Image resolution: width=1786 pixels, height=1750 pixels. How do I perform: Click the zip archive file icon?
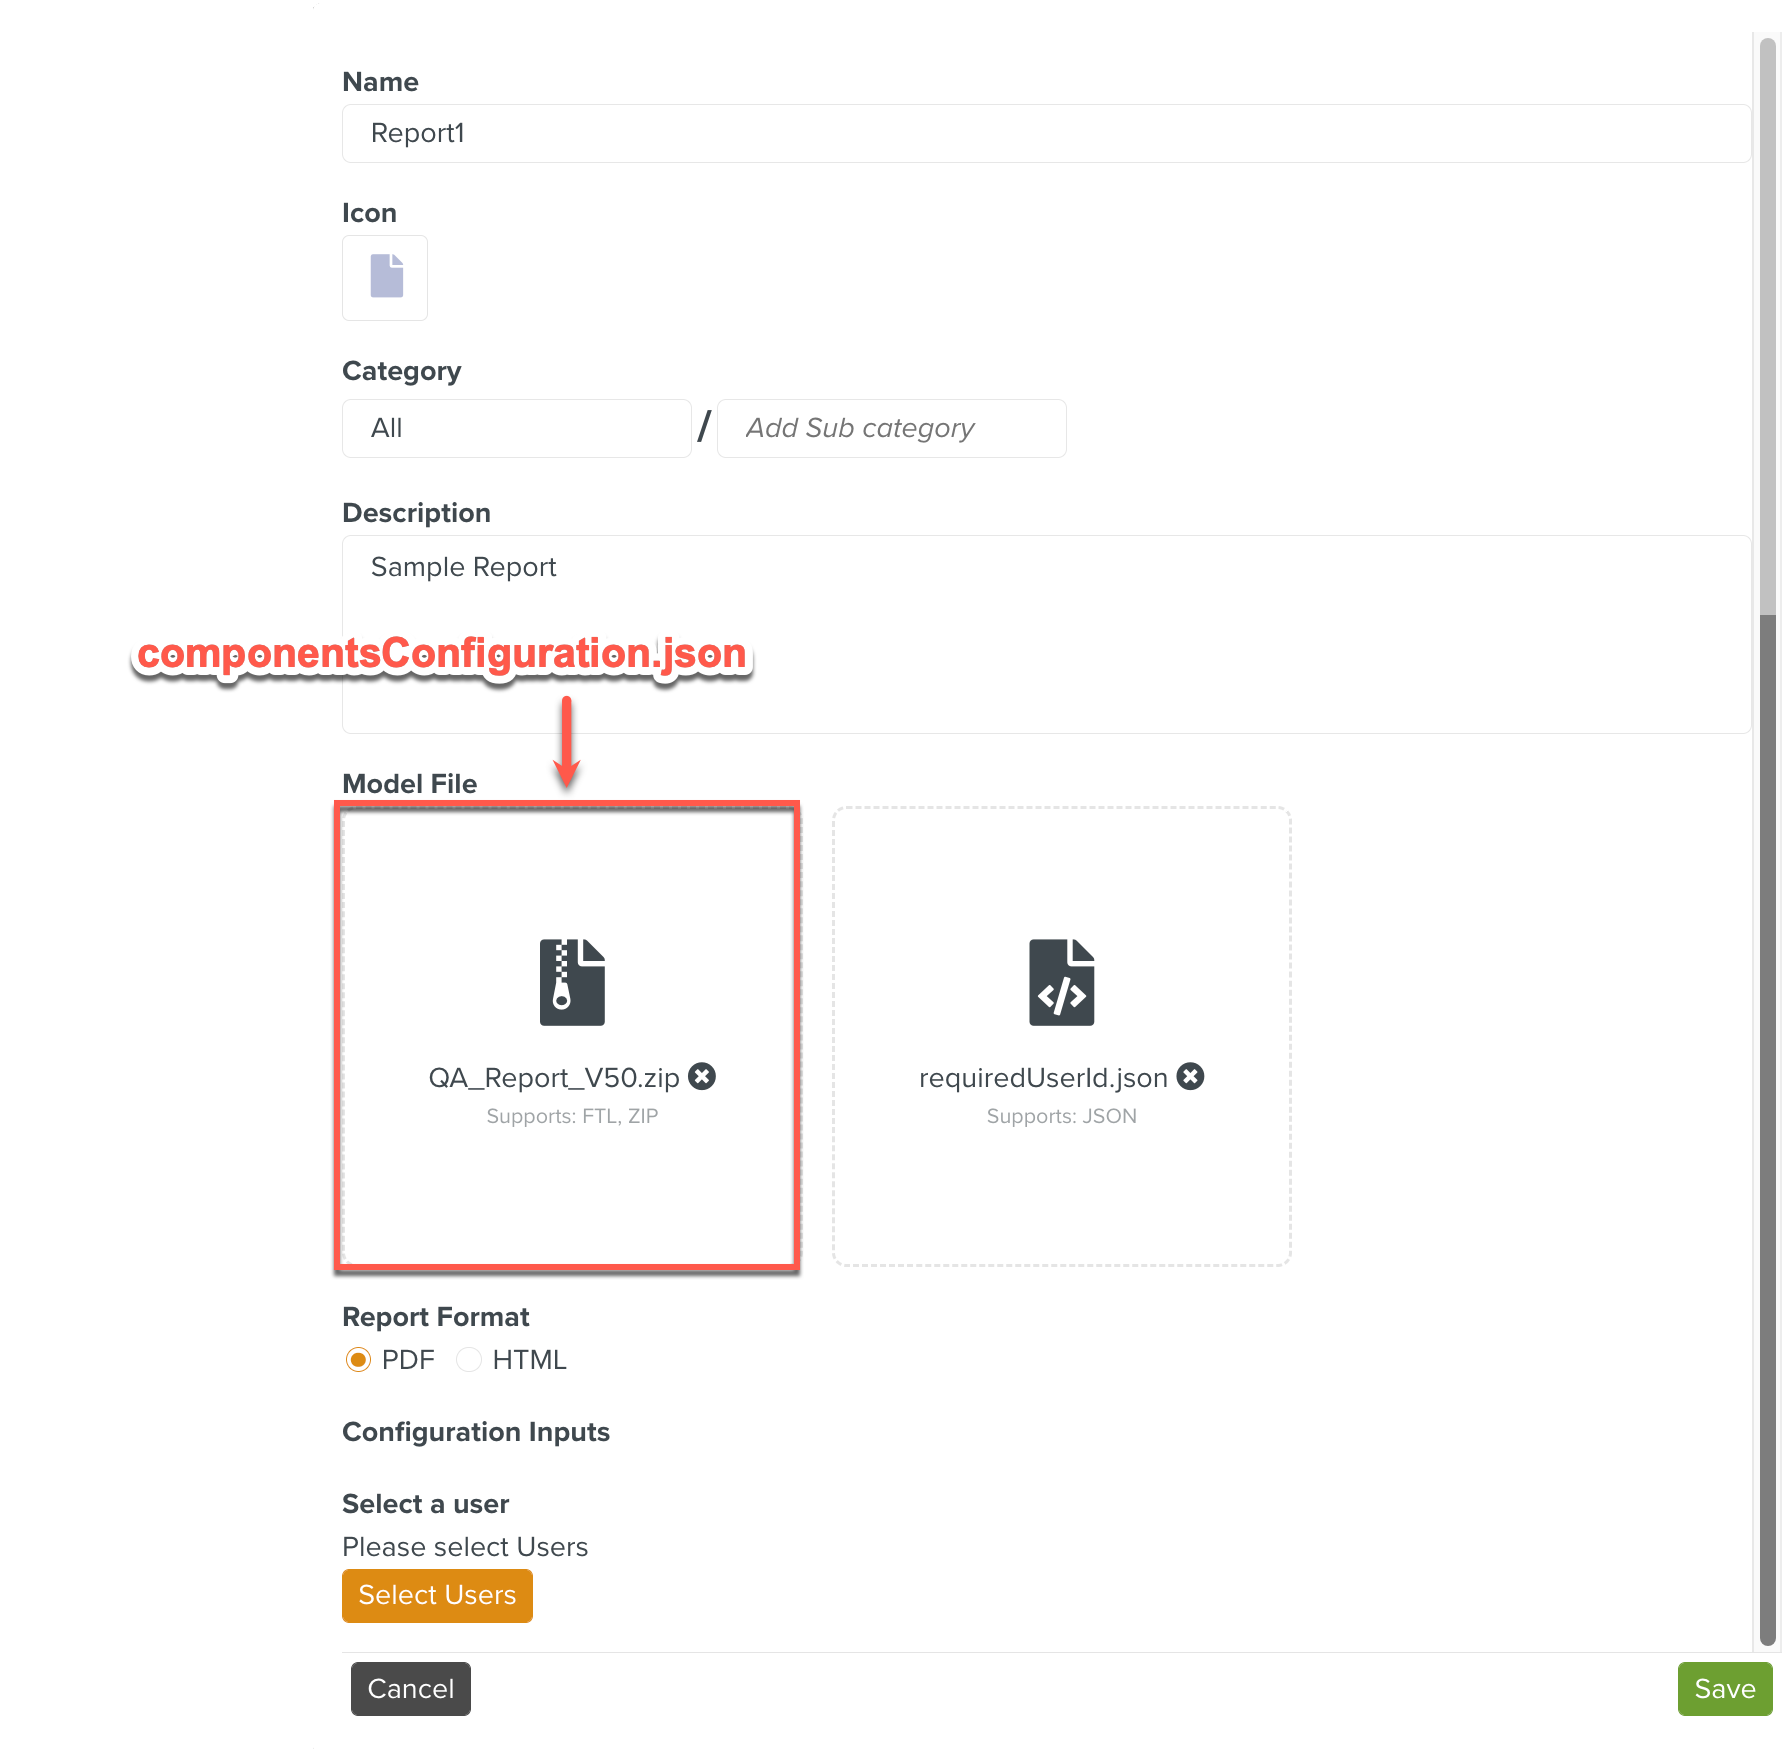572,981
